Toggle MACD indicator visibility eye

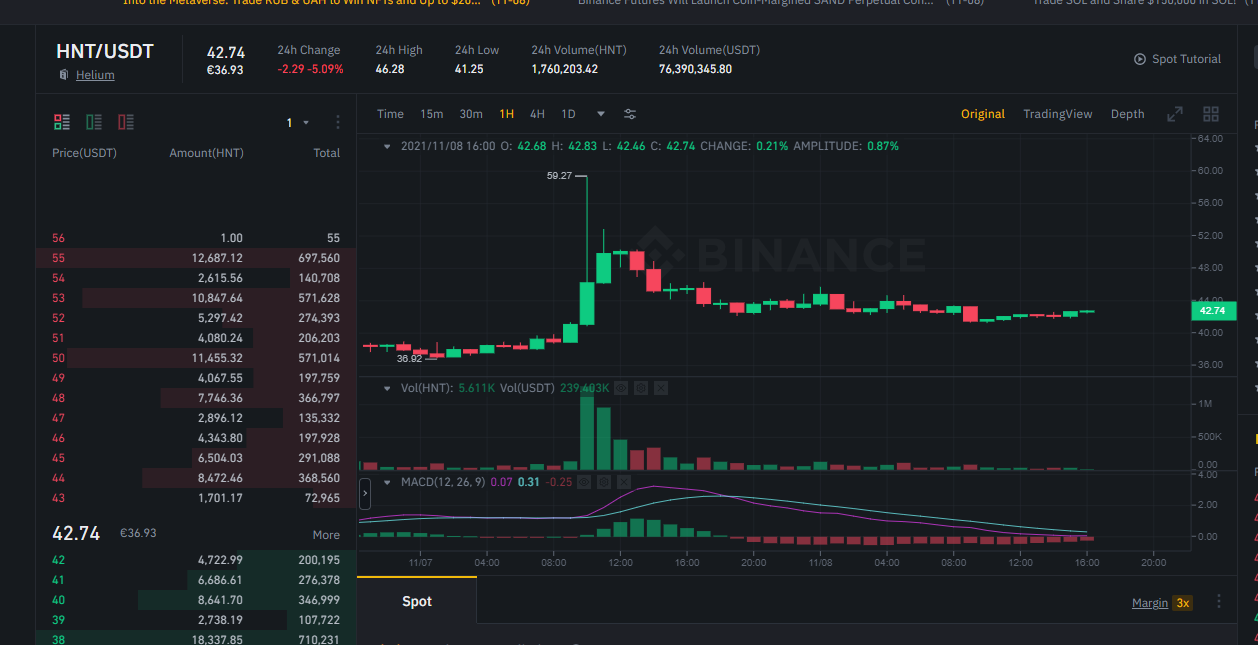[x=585, y=482]
